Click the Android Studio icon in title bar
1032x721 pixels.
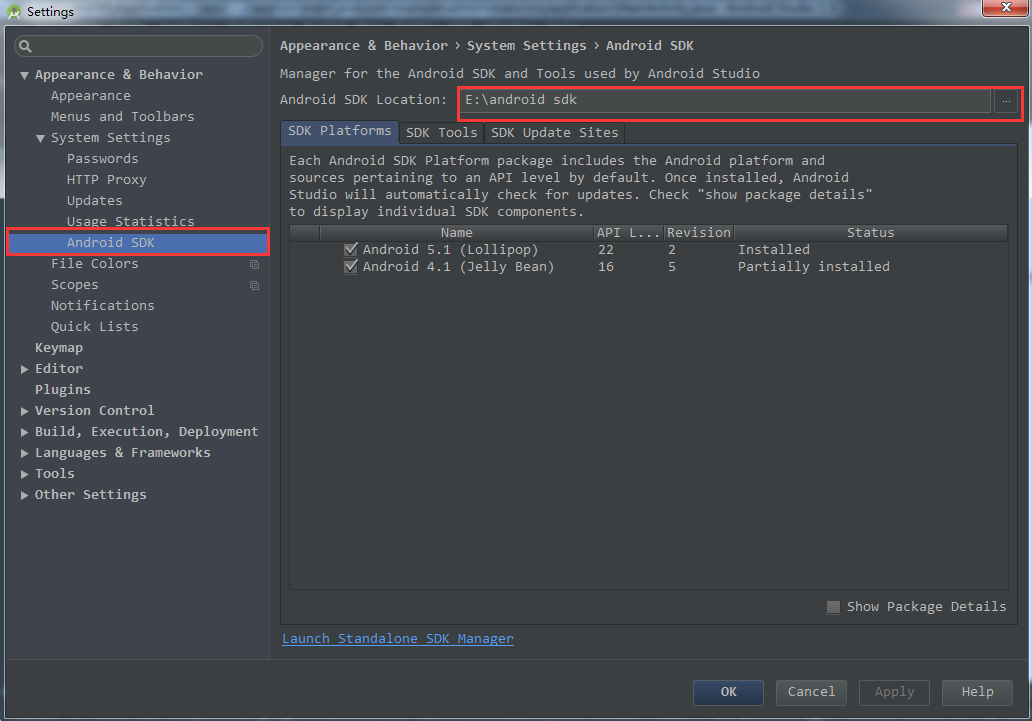pos(14,11)
